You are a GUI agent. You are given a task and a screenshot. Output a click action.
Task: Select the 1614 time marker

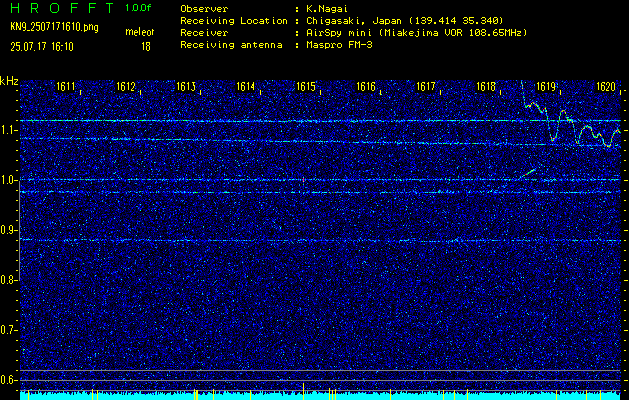click(x=246, y=86)
